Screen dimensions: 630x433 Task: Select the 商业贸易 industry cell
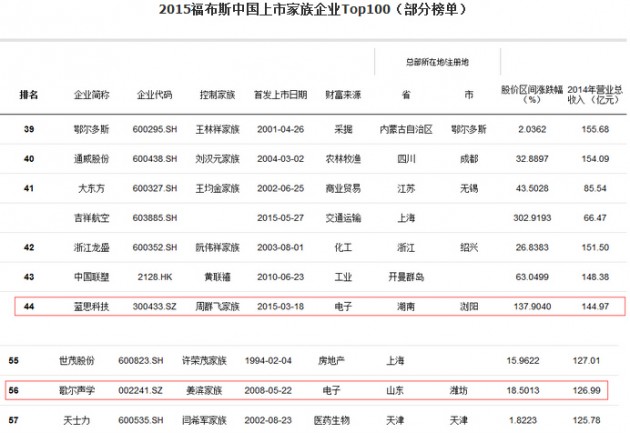click(x=343, y=188)
